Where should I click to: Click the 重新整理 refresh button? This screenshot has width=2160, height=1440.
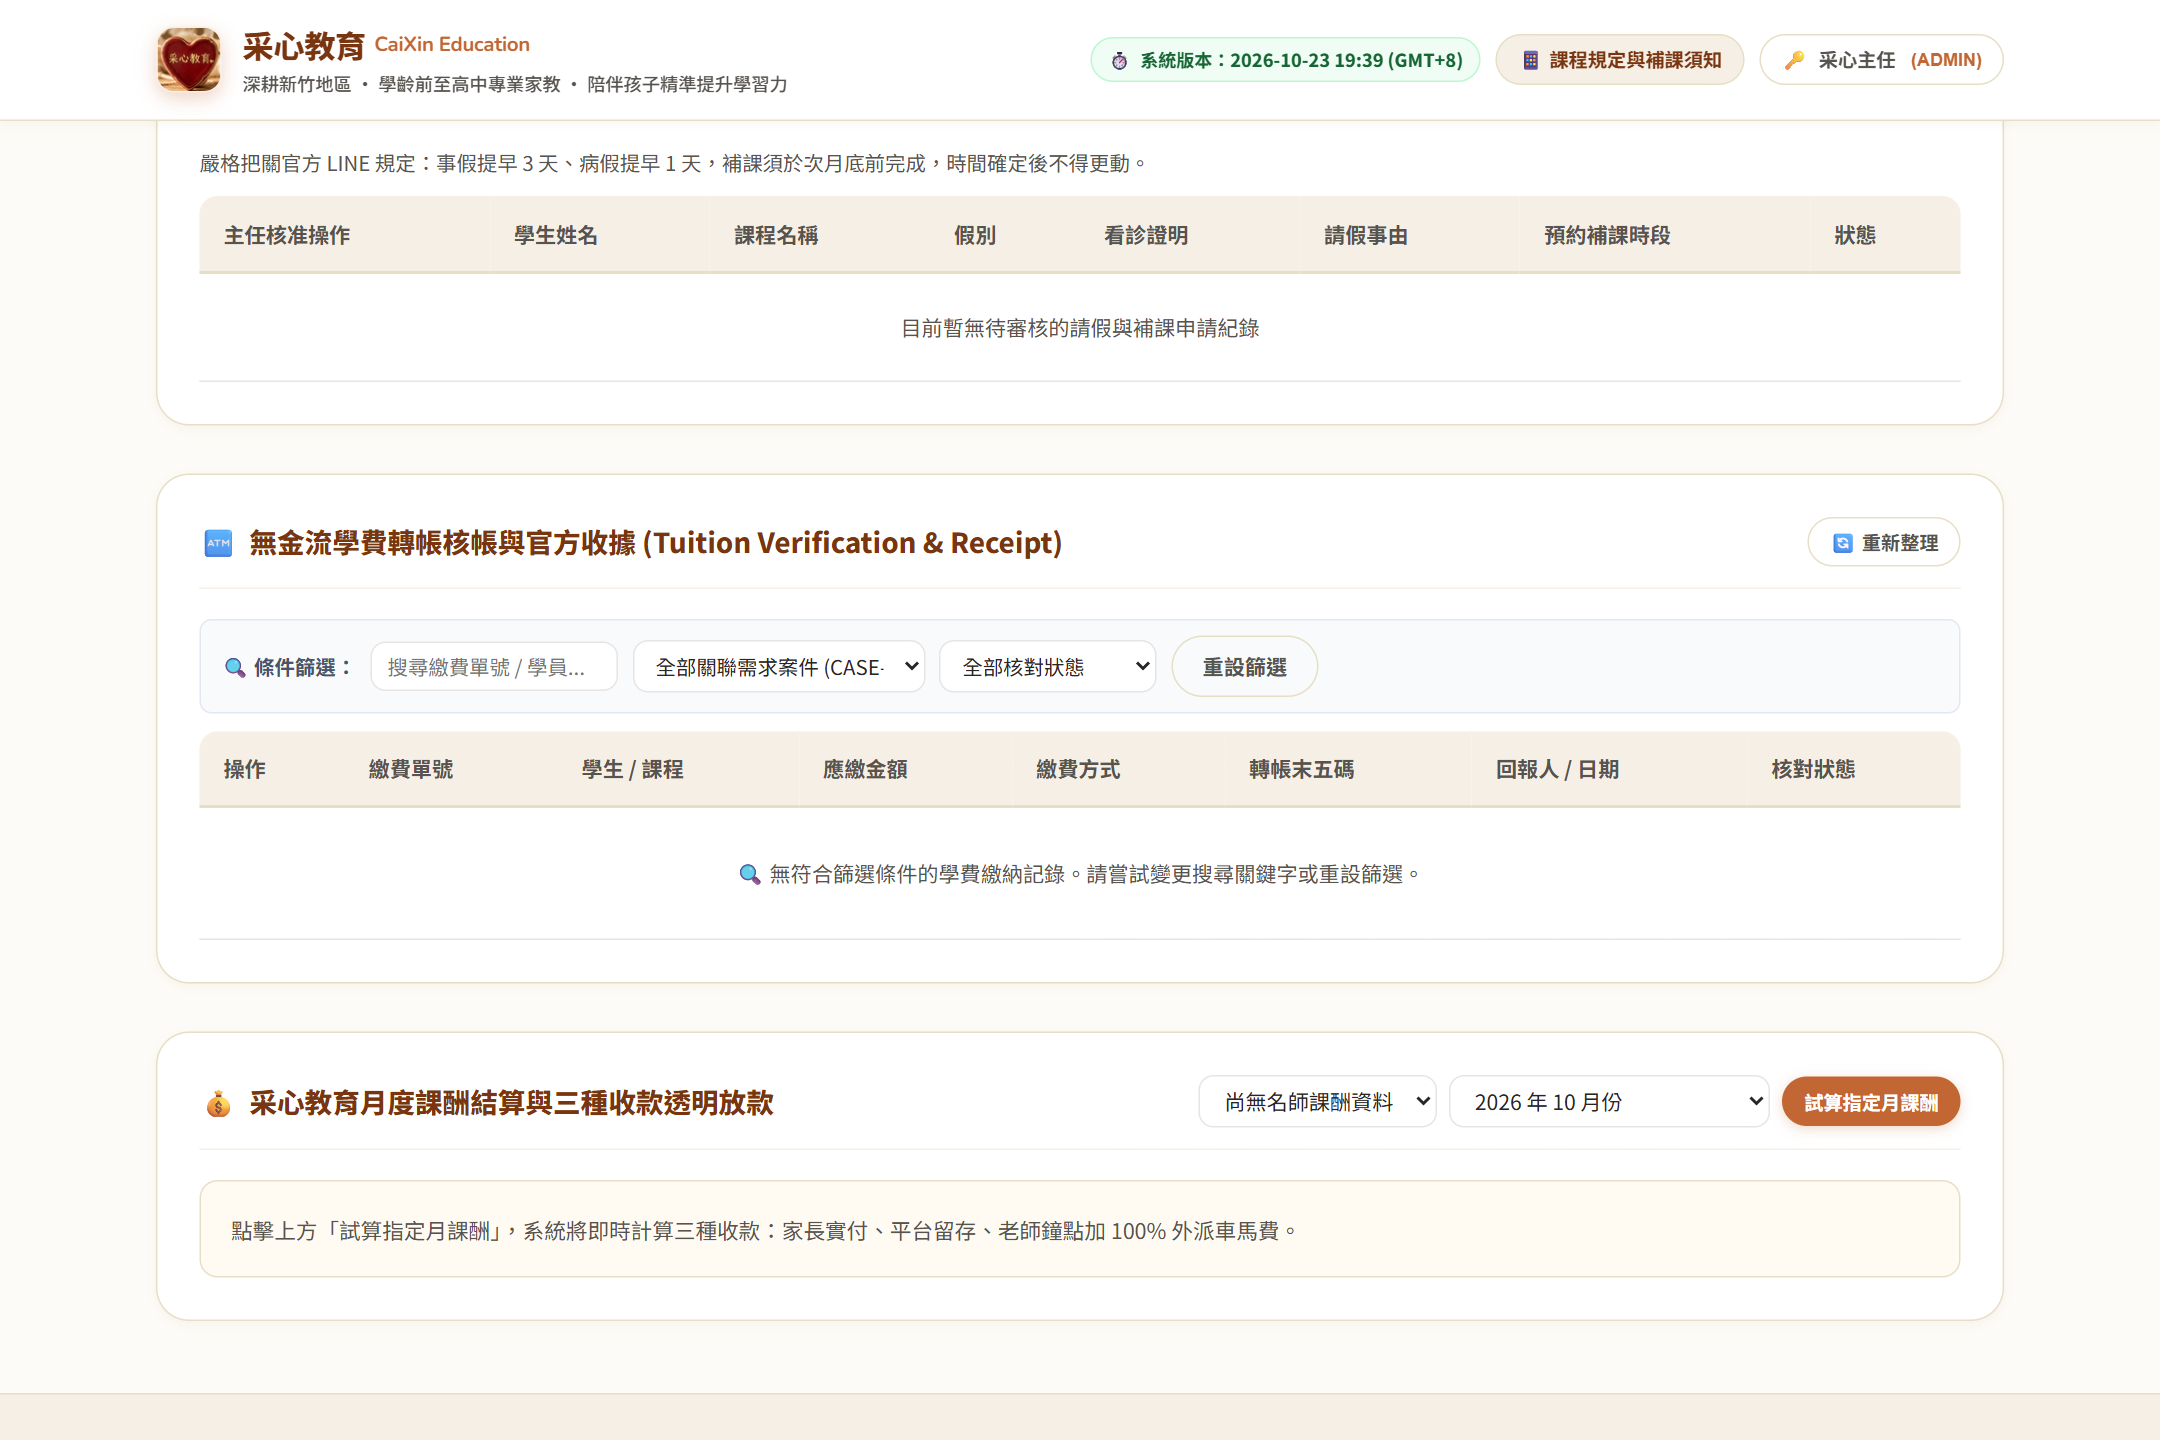coord(1884,543)
